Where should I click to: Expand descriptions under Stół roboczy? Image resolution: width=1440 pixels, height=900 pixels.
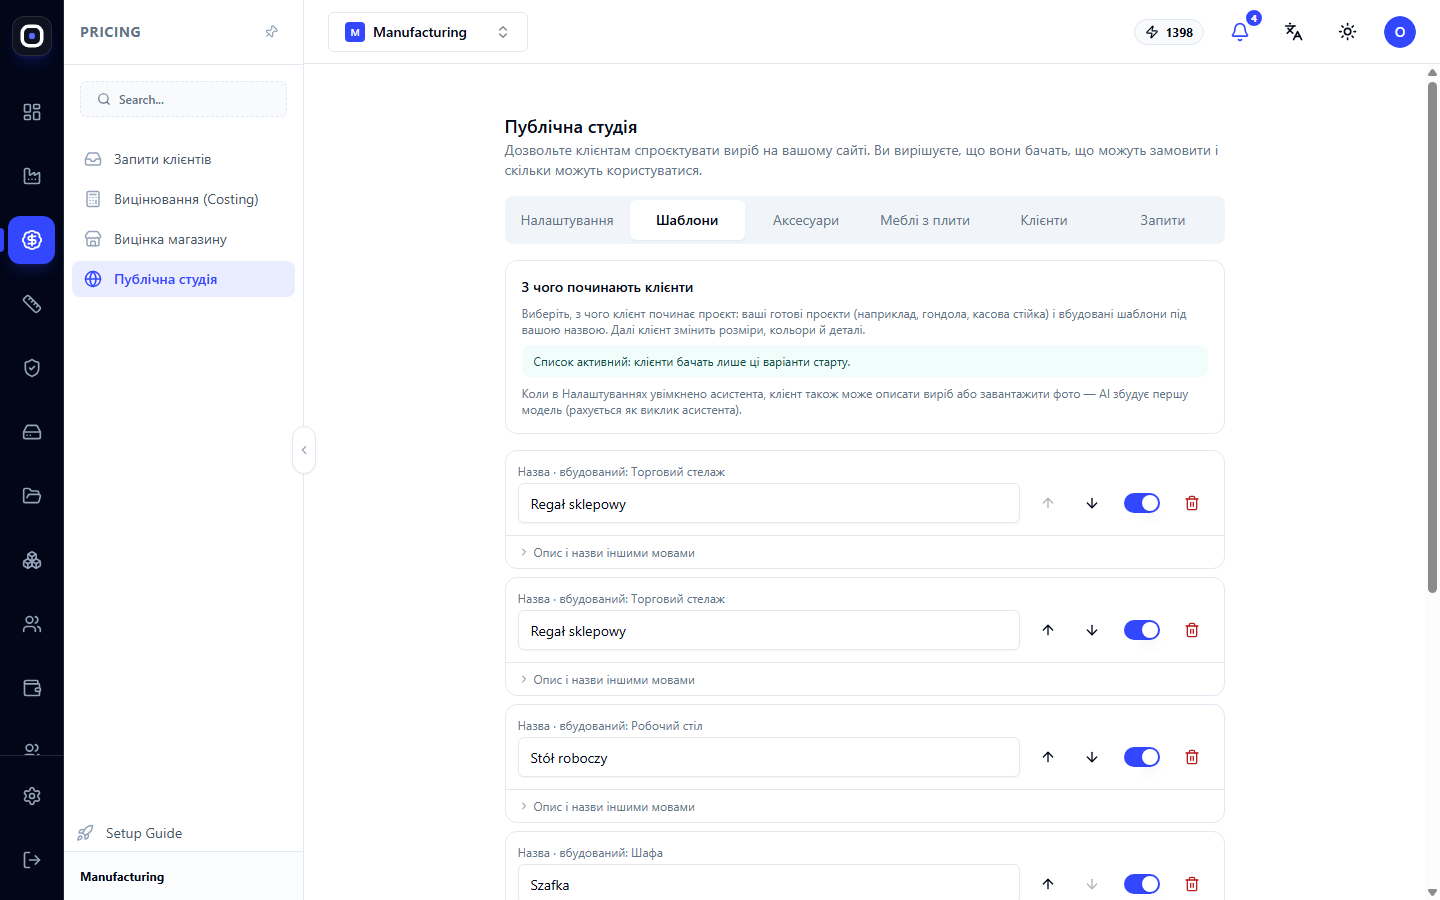608,807
